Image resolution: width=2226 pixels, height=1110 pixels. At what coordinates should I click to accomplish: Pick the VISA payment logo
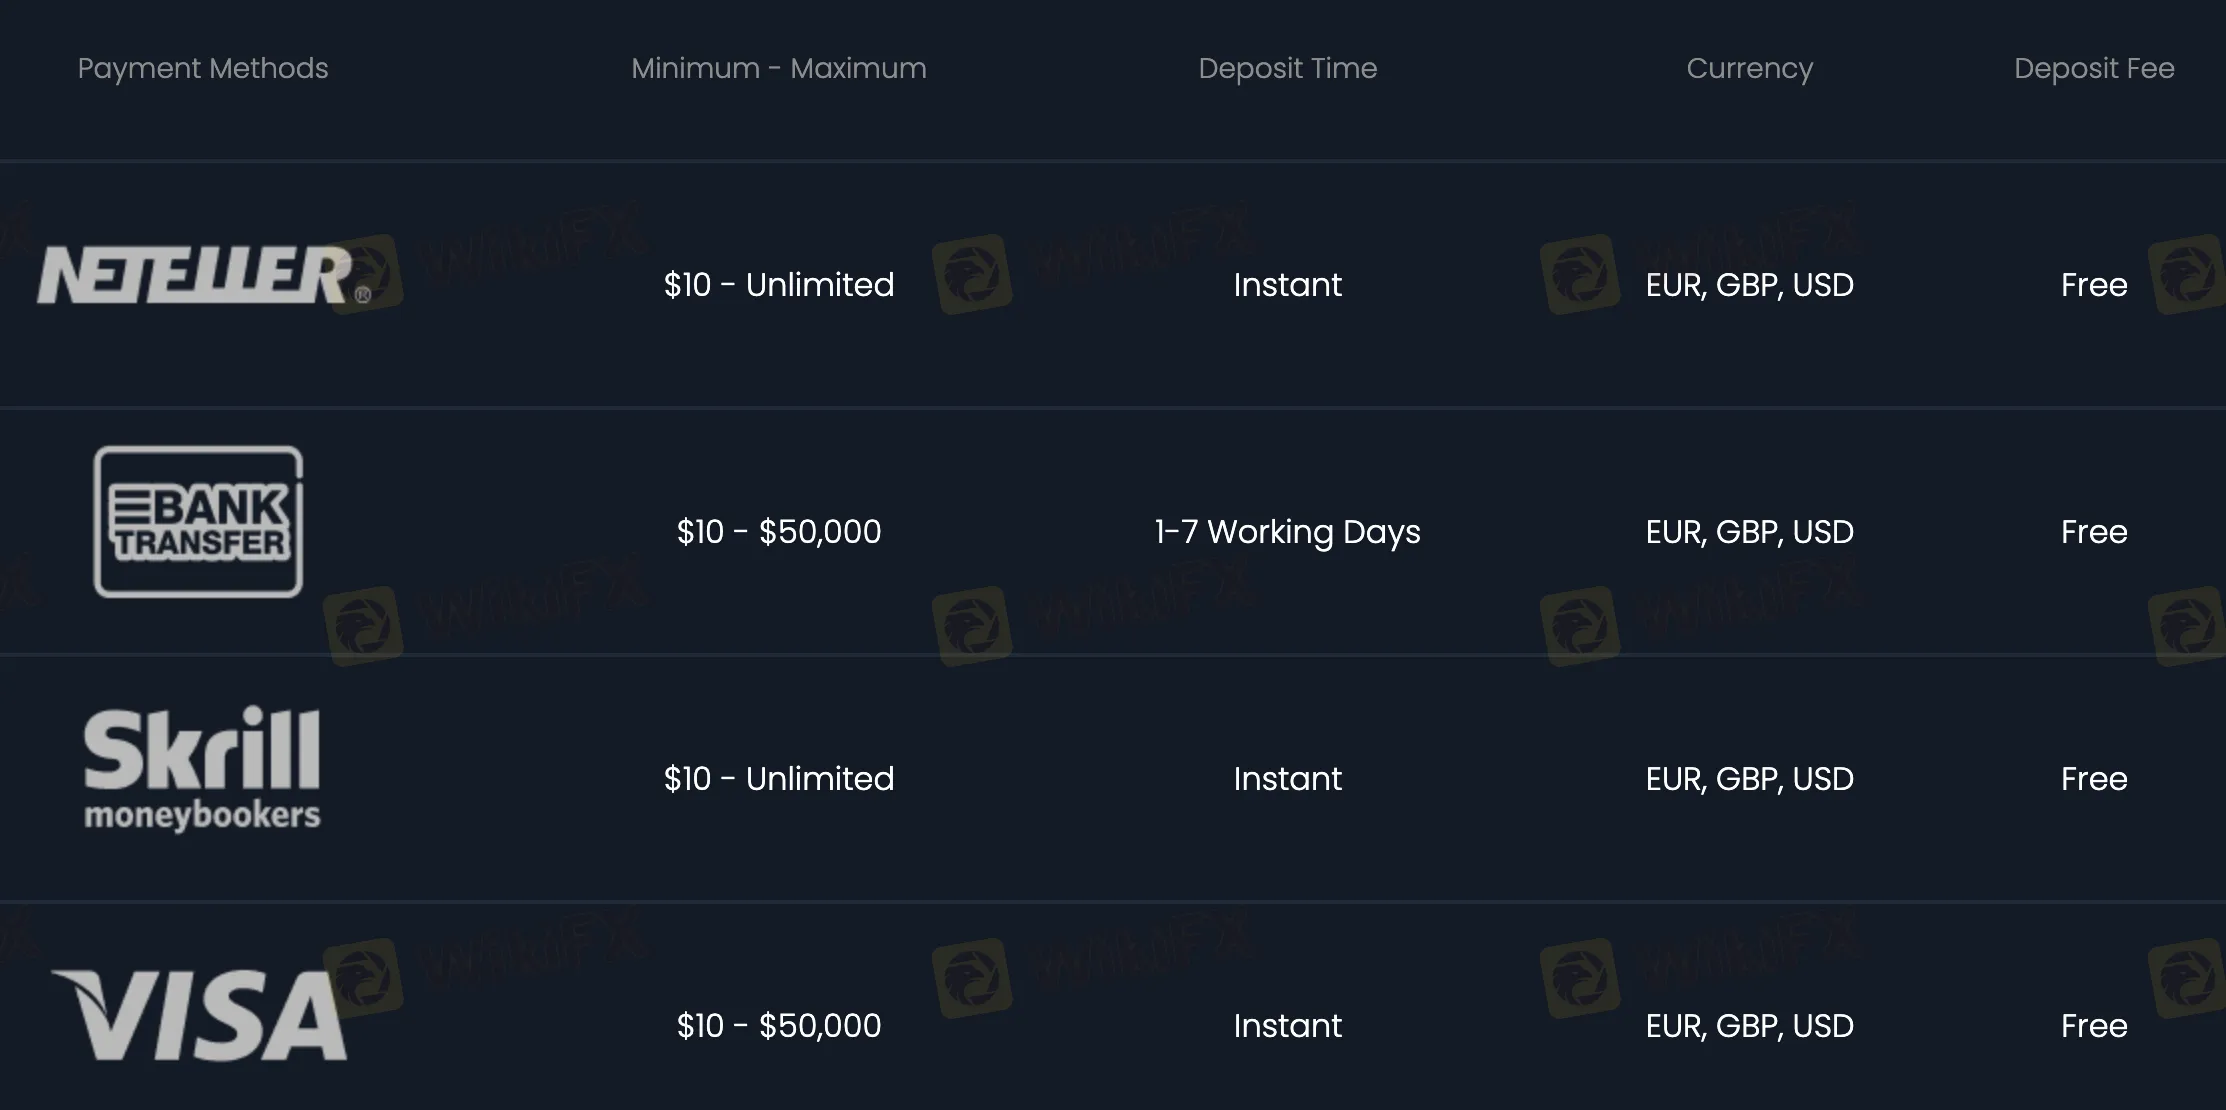pyautogui.click(x=199, y=1015)
